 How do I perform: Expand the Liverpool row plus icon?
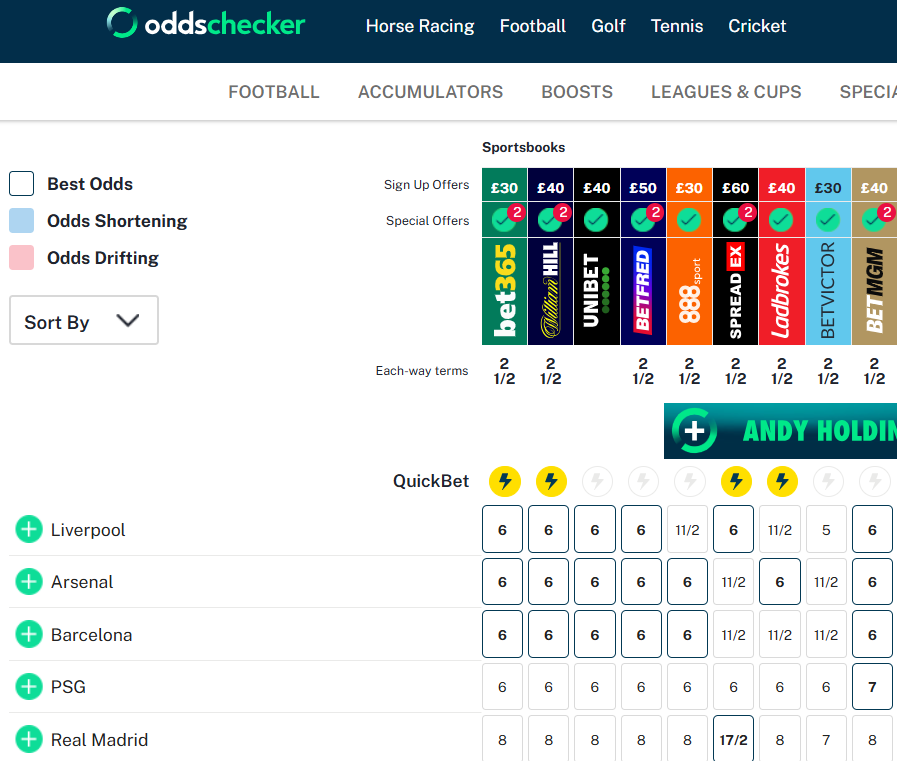[x=29, y=529]
